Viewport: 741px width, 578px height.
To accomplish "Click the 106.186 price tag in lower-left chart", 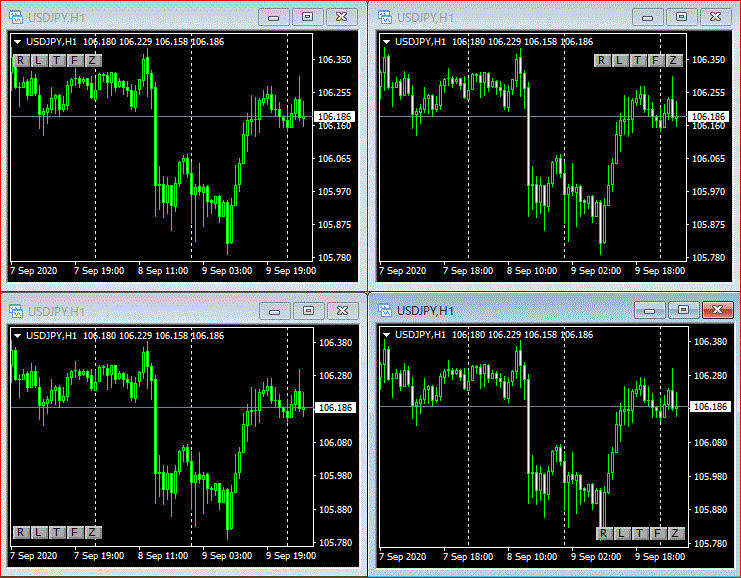I will (336, 408).
